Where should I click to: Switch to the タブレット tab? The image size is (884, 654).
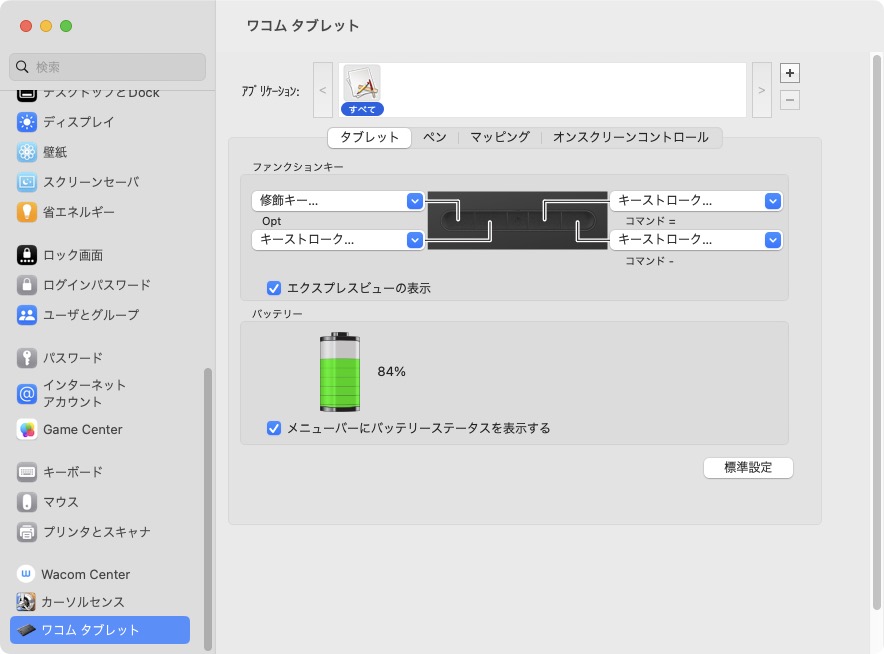point(369,137)
